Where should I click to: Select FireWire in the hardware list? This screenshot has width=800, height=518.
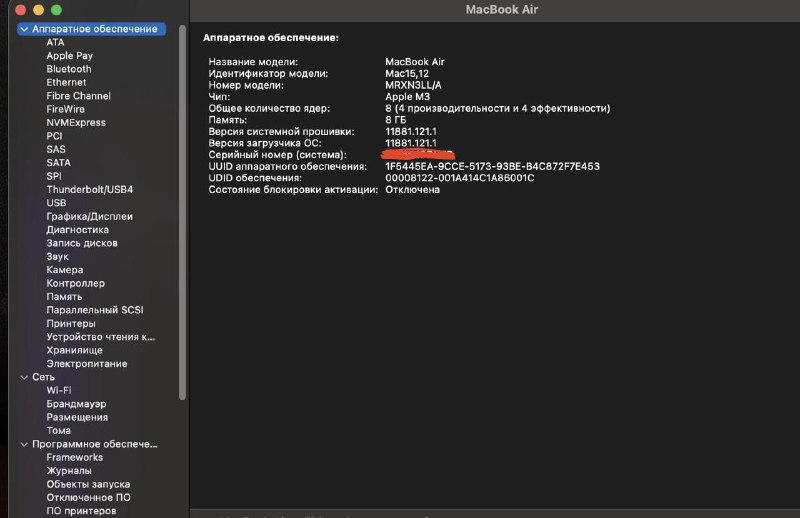tap(65, 109)
